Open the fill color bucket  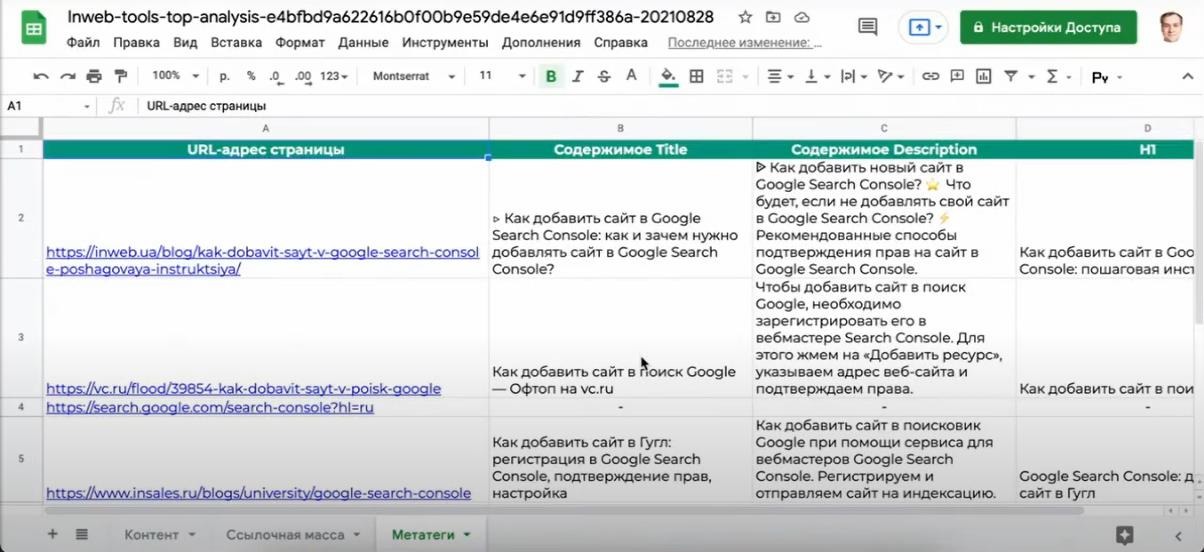pyautogui.click(x=669, y=76)
